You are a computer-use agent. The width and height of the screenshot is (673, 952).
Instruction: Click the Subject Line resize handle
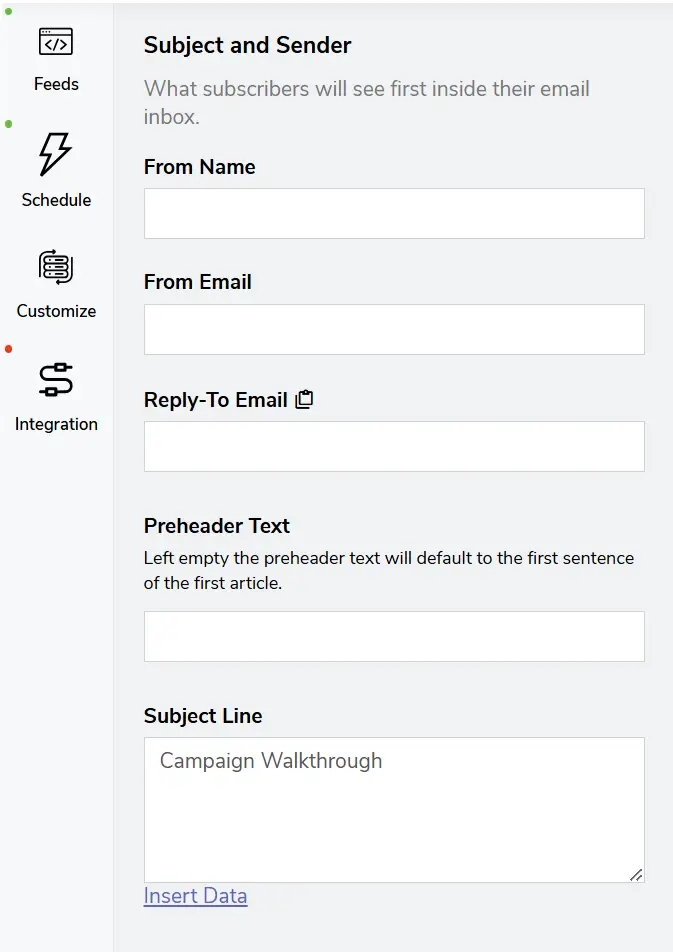(636, 874)
